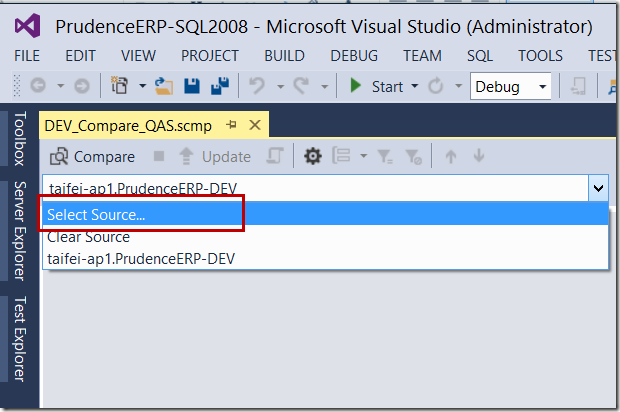Expand the Group results dropdown arrow

click(363, 156)
